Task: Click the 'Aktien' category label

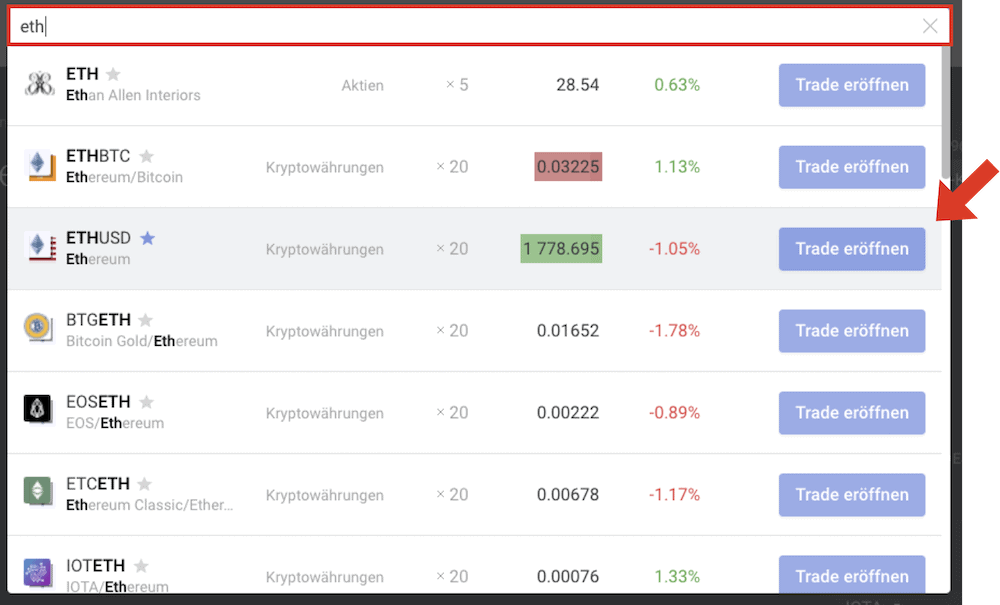Action: pyautogui.click(x=362, y=85)
